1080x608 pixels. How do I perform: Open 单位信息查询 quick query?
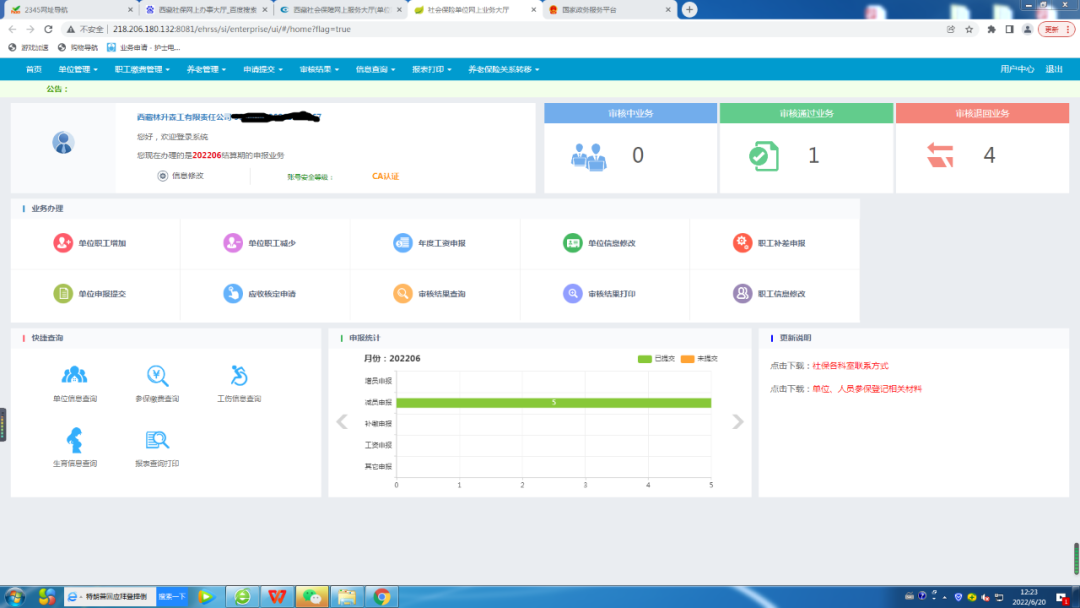[74, 384]
